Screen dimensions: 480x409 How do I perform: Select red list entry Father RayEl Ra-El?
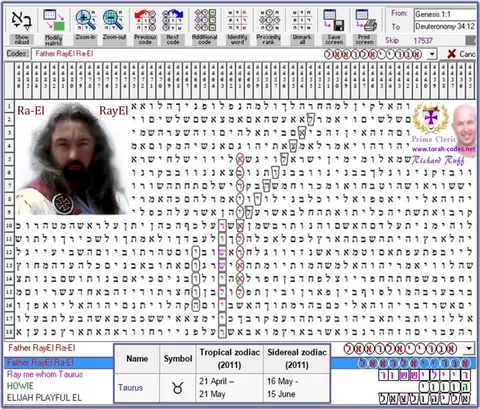(x=42, y=348)
